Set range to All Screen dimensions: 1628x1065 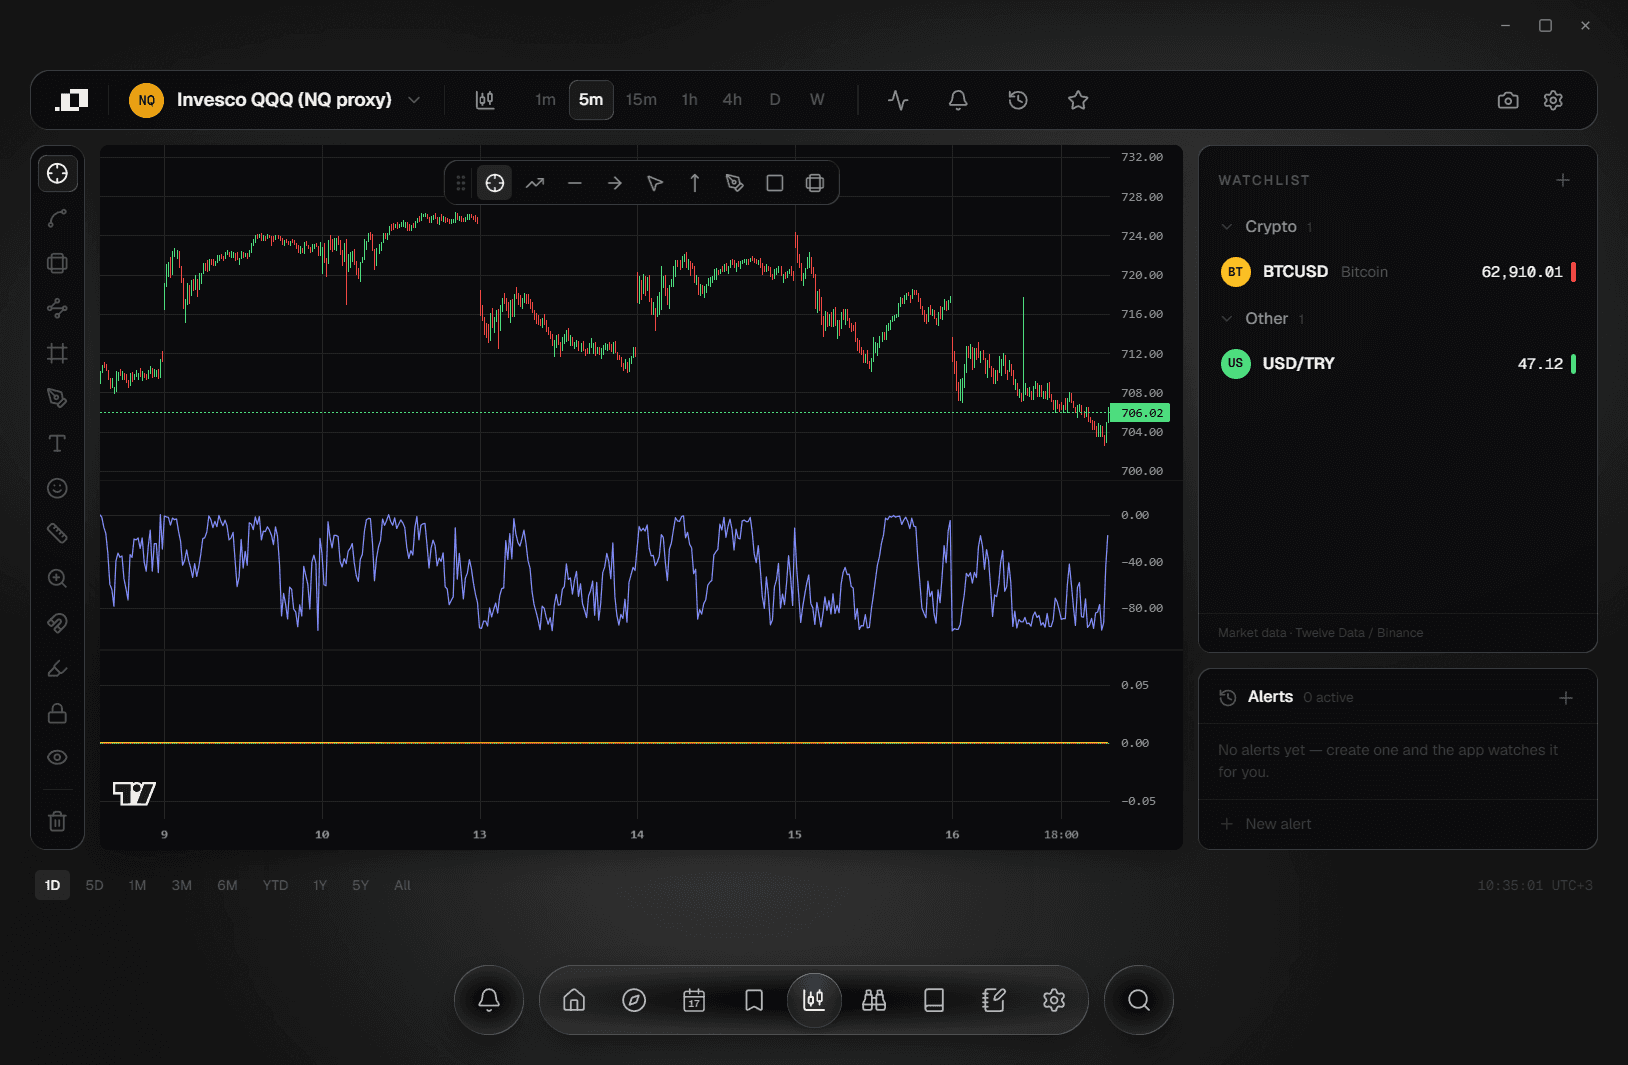402,885
